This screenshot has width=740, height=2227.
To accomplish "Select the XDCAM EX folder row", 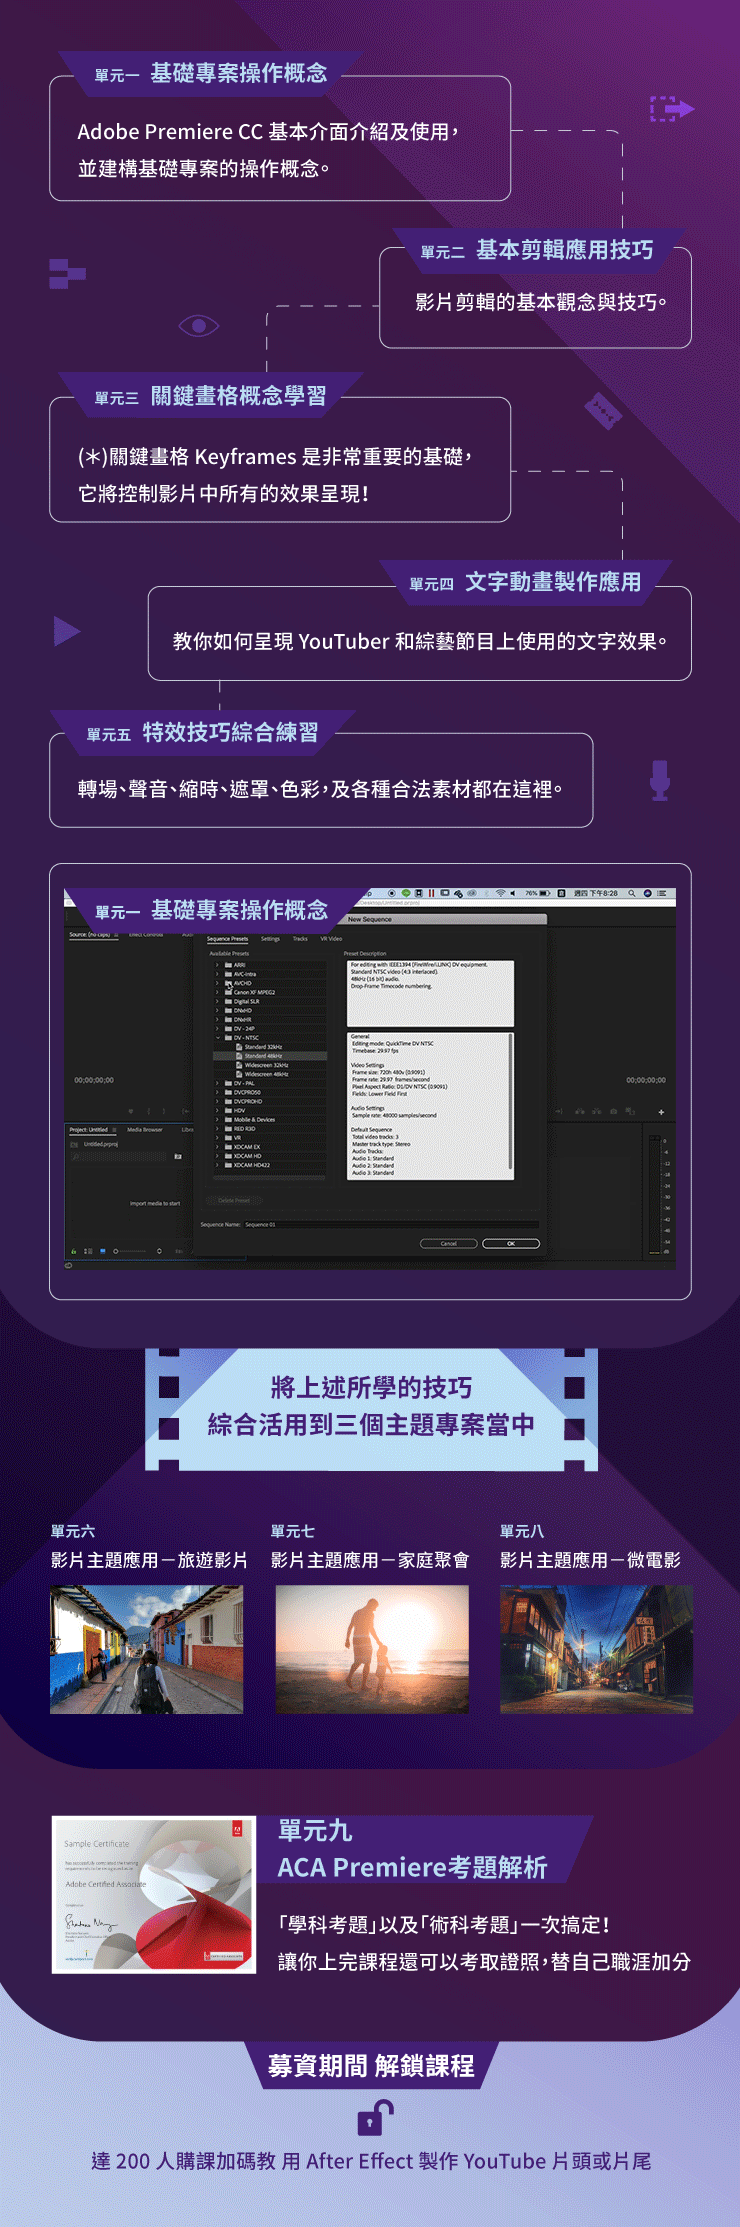I will click(269, 1147).
